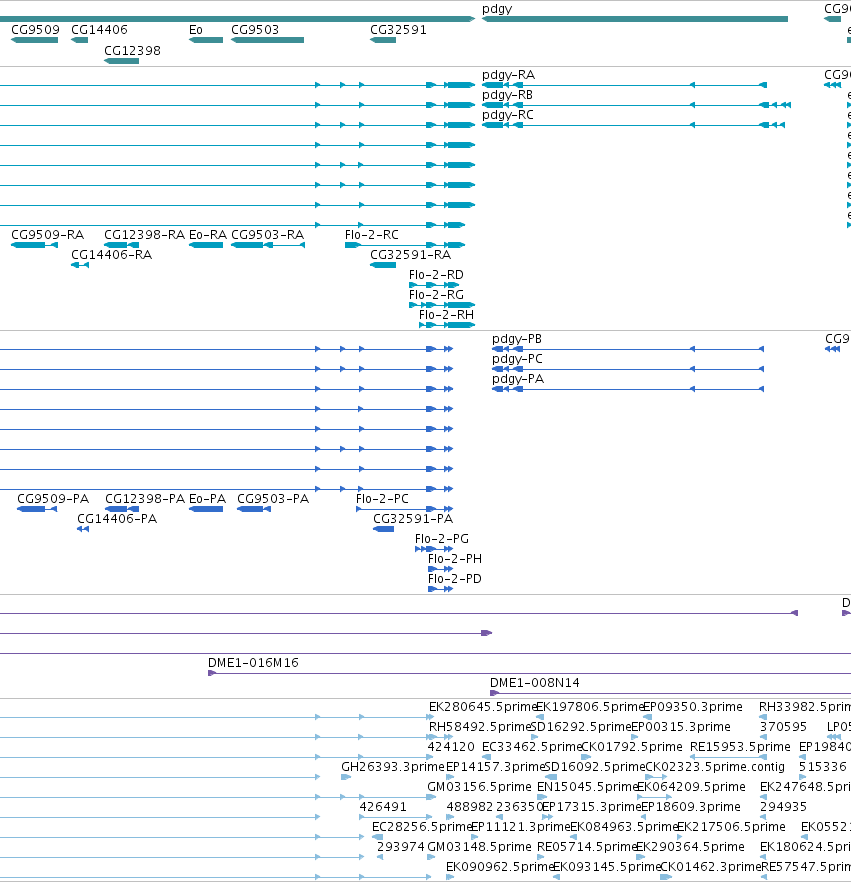
Task: Open the pdgy-PB protein label
Action: pyautogui.click(x=517, y=339)
